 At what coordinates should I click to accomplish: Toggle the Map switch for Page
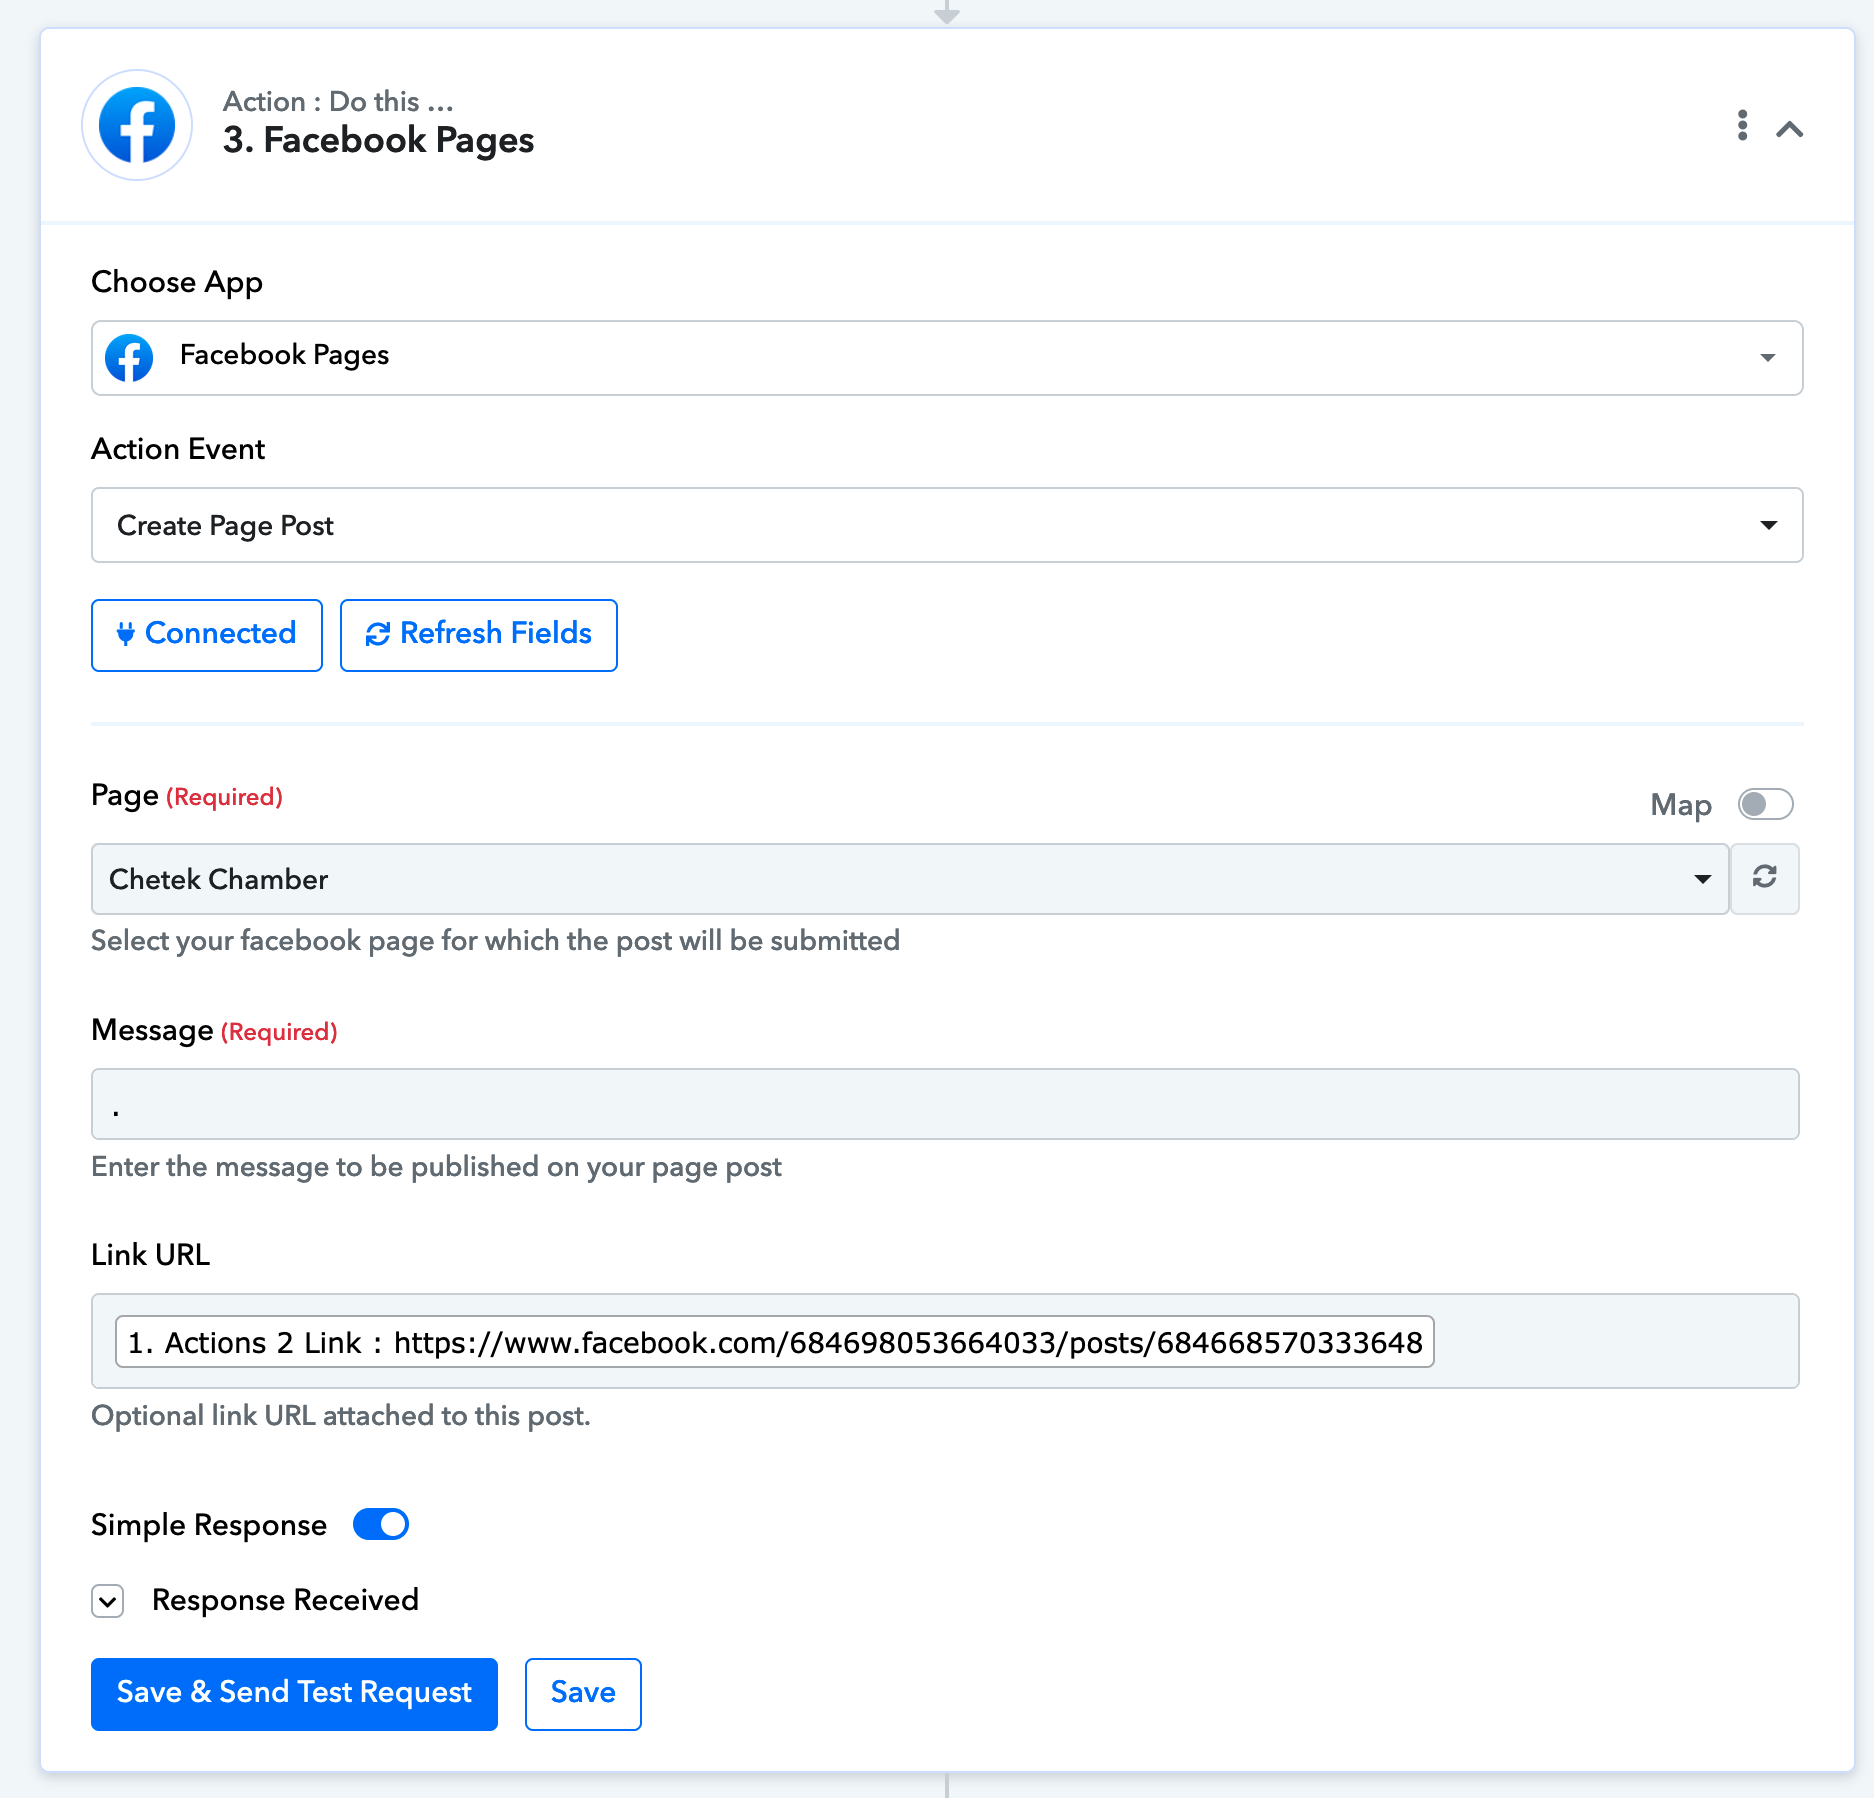[x=1765, y=804]
